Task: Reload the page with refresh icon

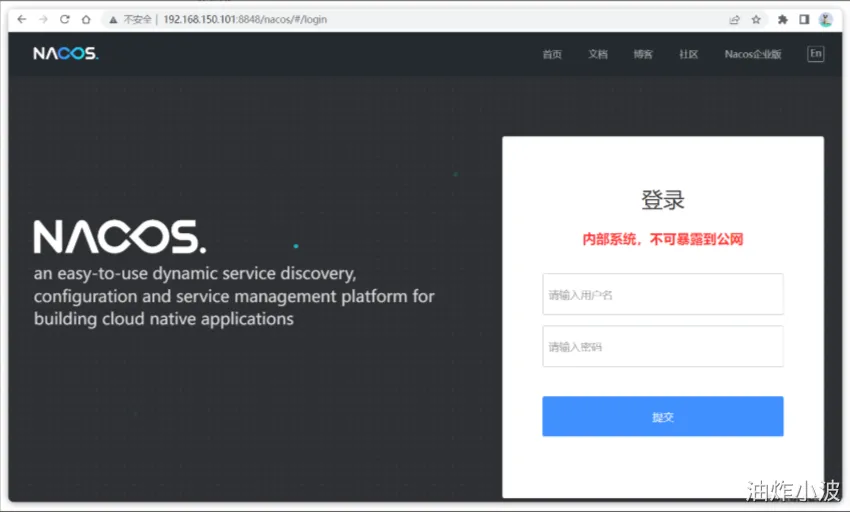Action: [65, 20]
